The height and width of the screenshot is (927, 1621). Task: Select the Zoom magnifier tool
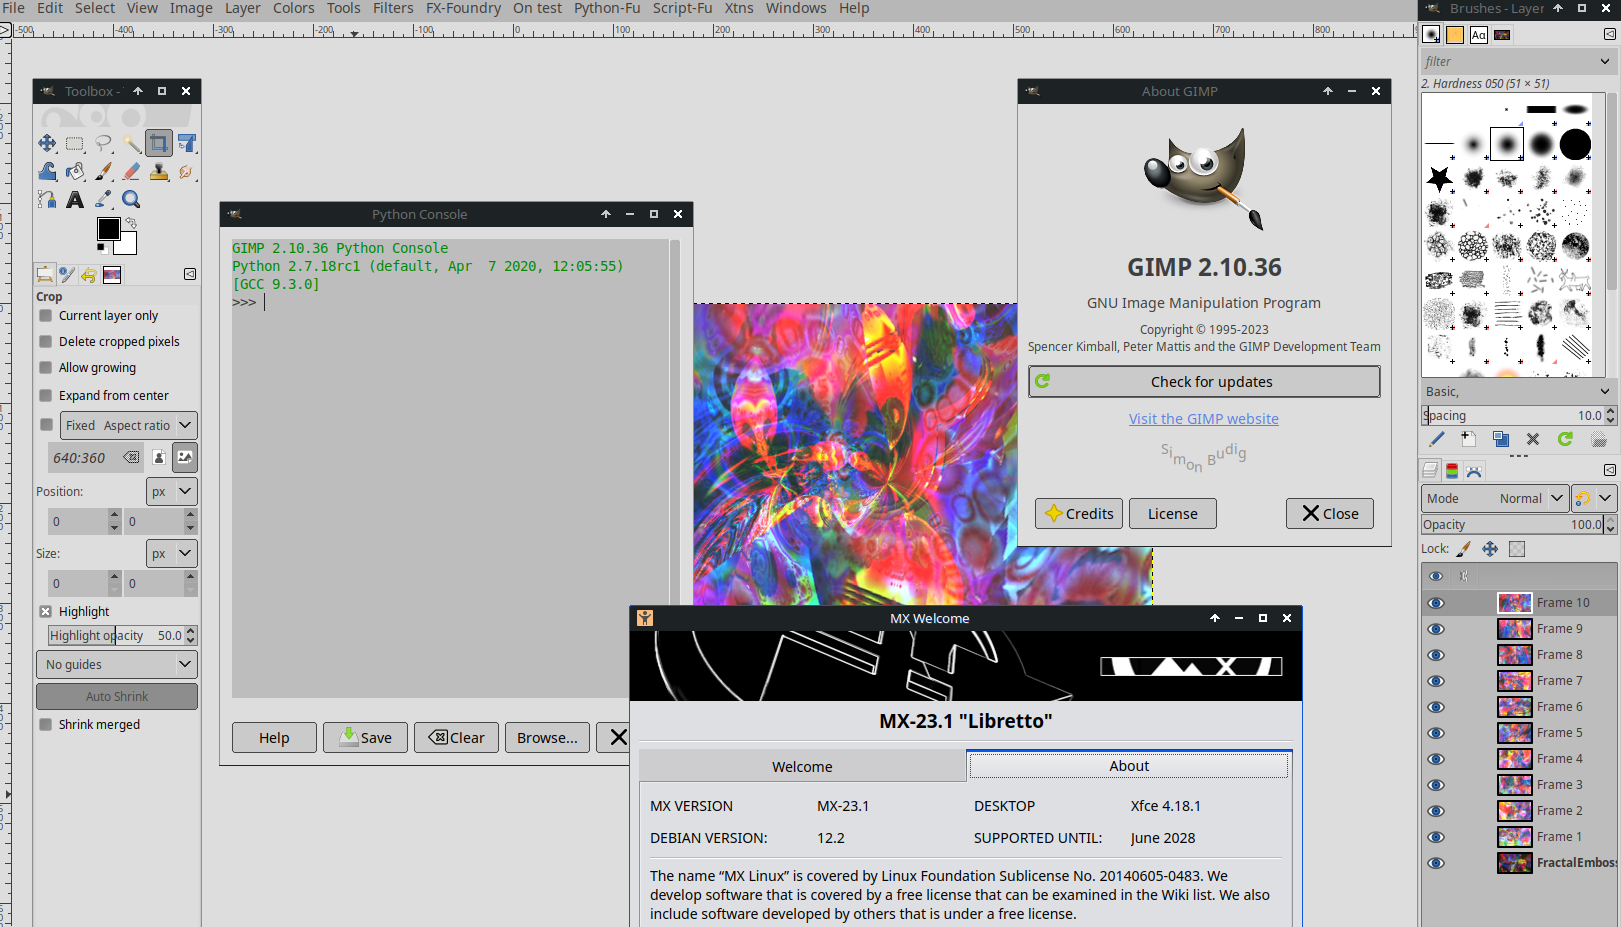pyautogui.click(x=131, y=199)
